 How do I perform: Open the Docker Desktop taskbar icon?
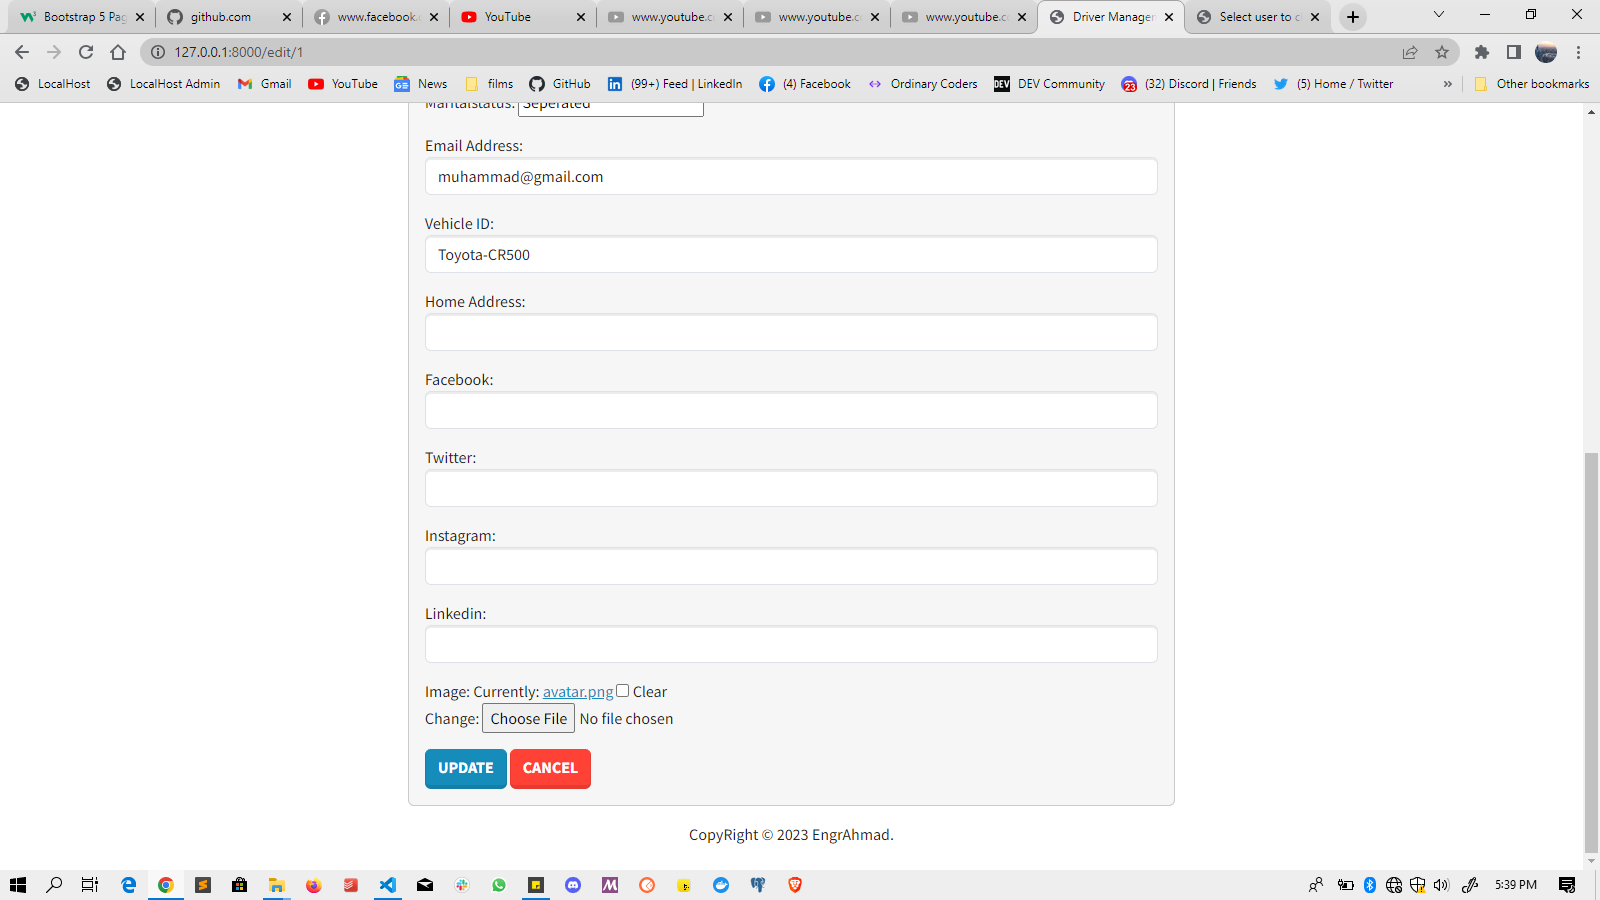(x=721, y=885)
